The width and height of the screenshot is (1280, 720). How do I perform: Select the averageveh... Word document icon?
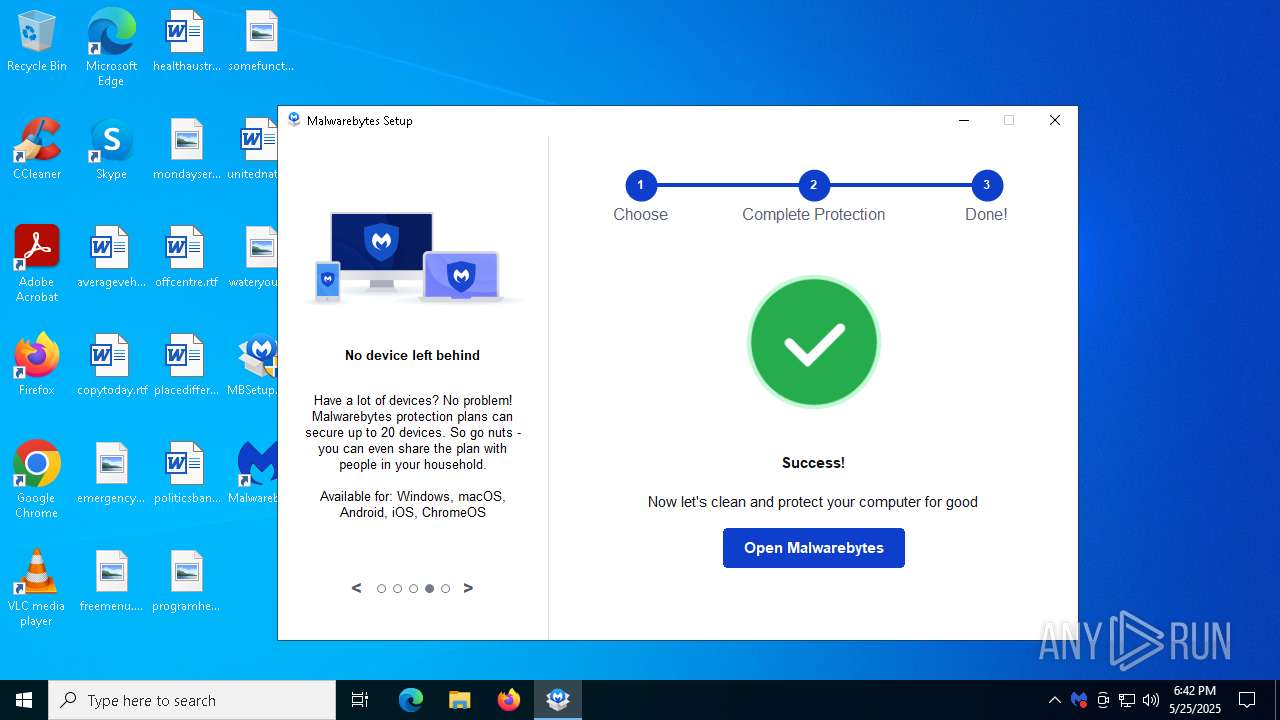pos(111,258)
